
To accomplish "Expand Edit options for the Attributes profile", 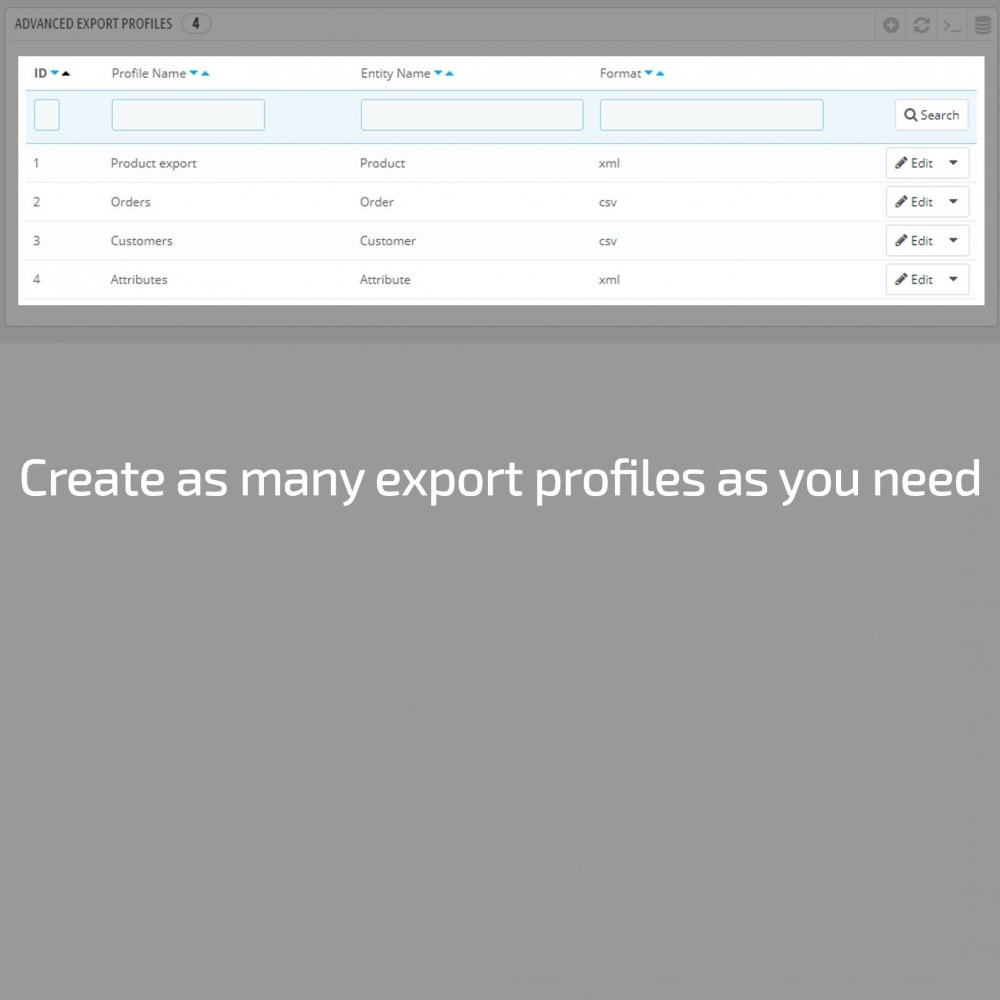I will [x=952, y=279].
